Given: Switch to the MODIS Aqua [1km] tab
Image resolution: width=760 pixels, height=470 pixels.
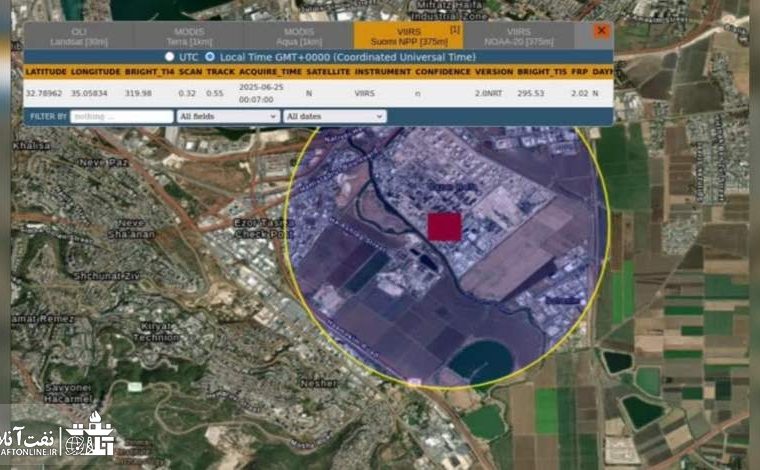Looking at the screenshot, I should coord(299,37).
